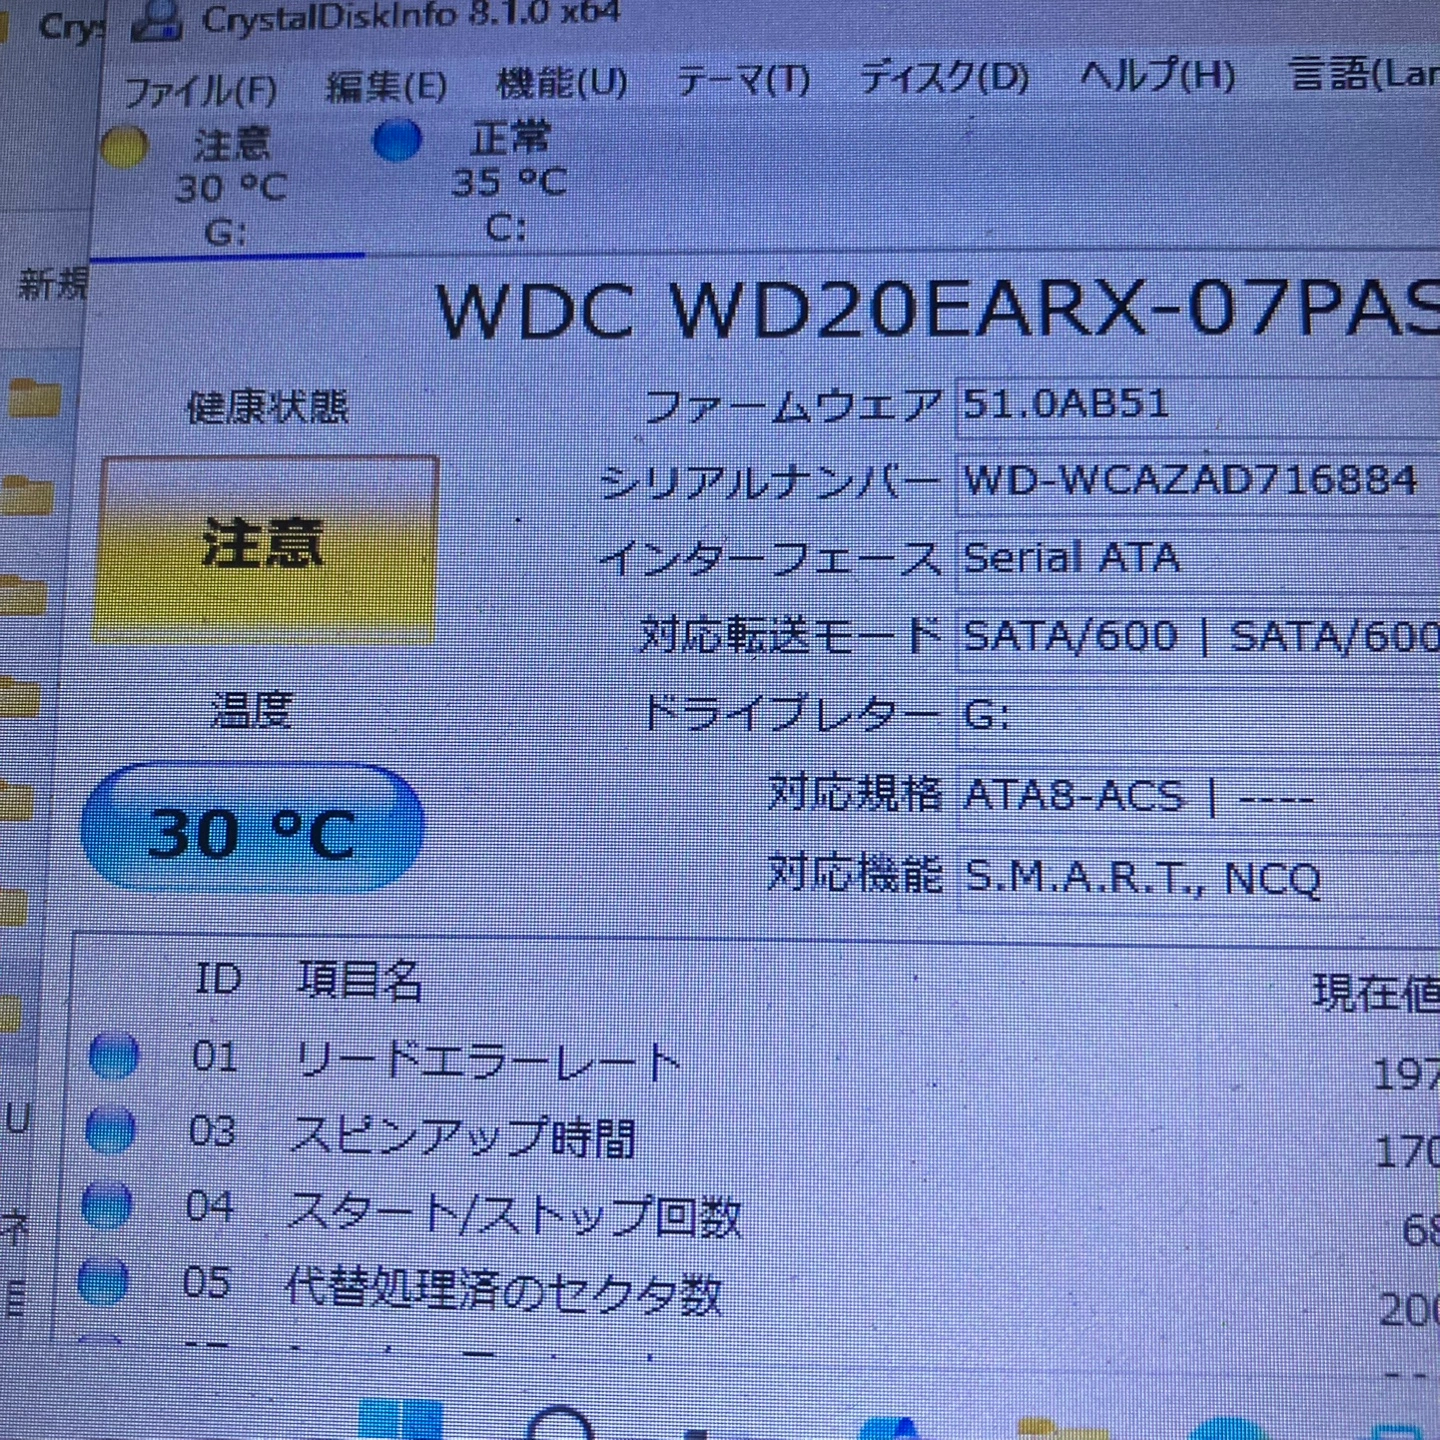Select the G: drive with 注意 status
The image size is (1440, 1440).
(x=230, y=188)
